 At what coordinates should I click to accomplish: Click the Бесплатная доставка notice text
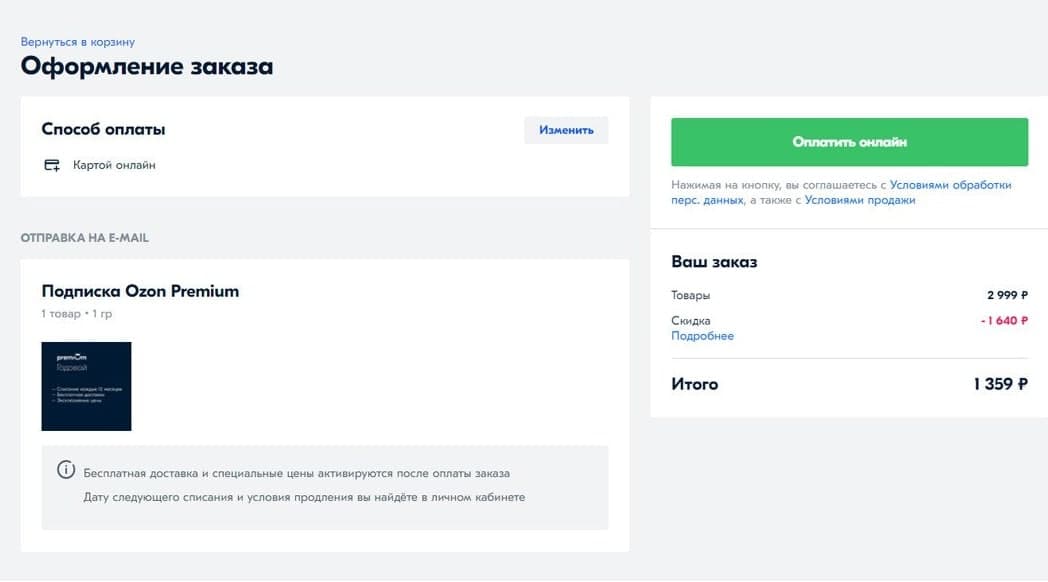pos(297,473)
